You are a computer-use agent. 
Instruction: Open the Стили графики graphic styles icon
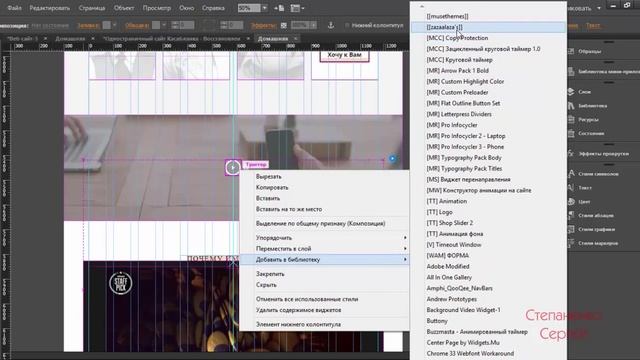571,229
